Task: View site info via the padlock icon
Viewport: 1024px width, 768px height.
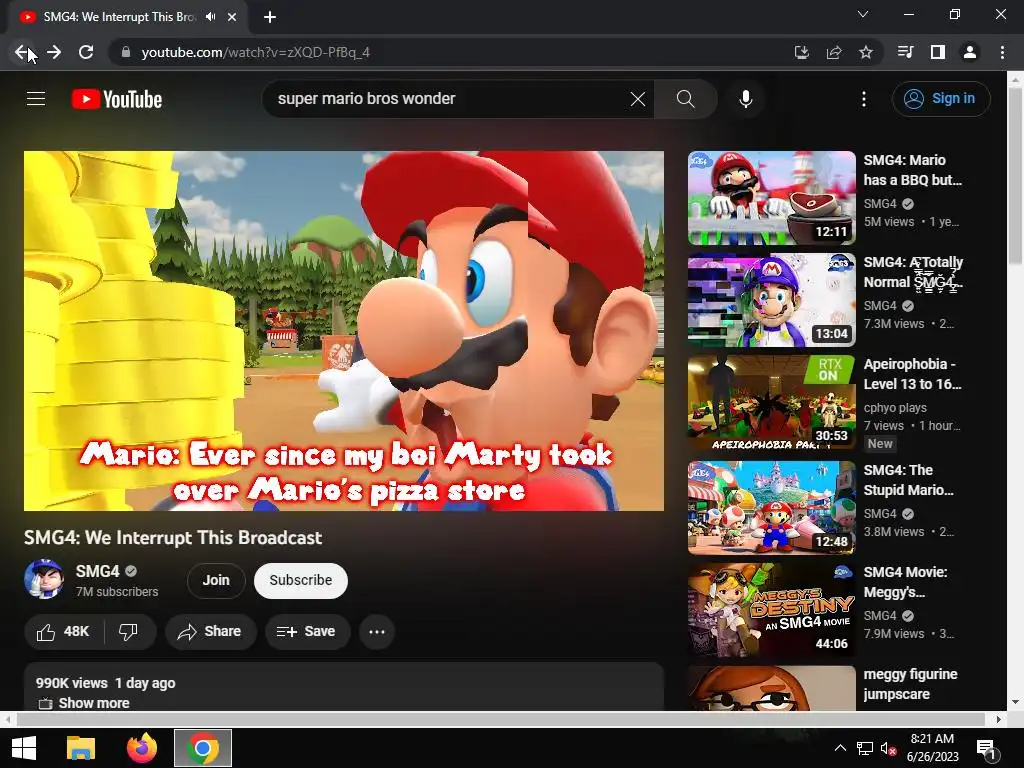Action: (x=126, y=52)
